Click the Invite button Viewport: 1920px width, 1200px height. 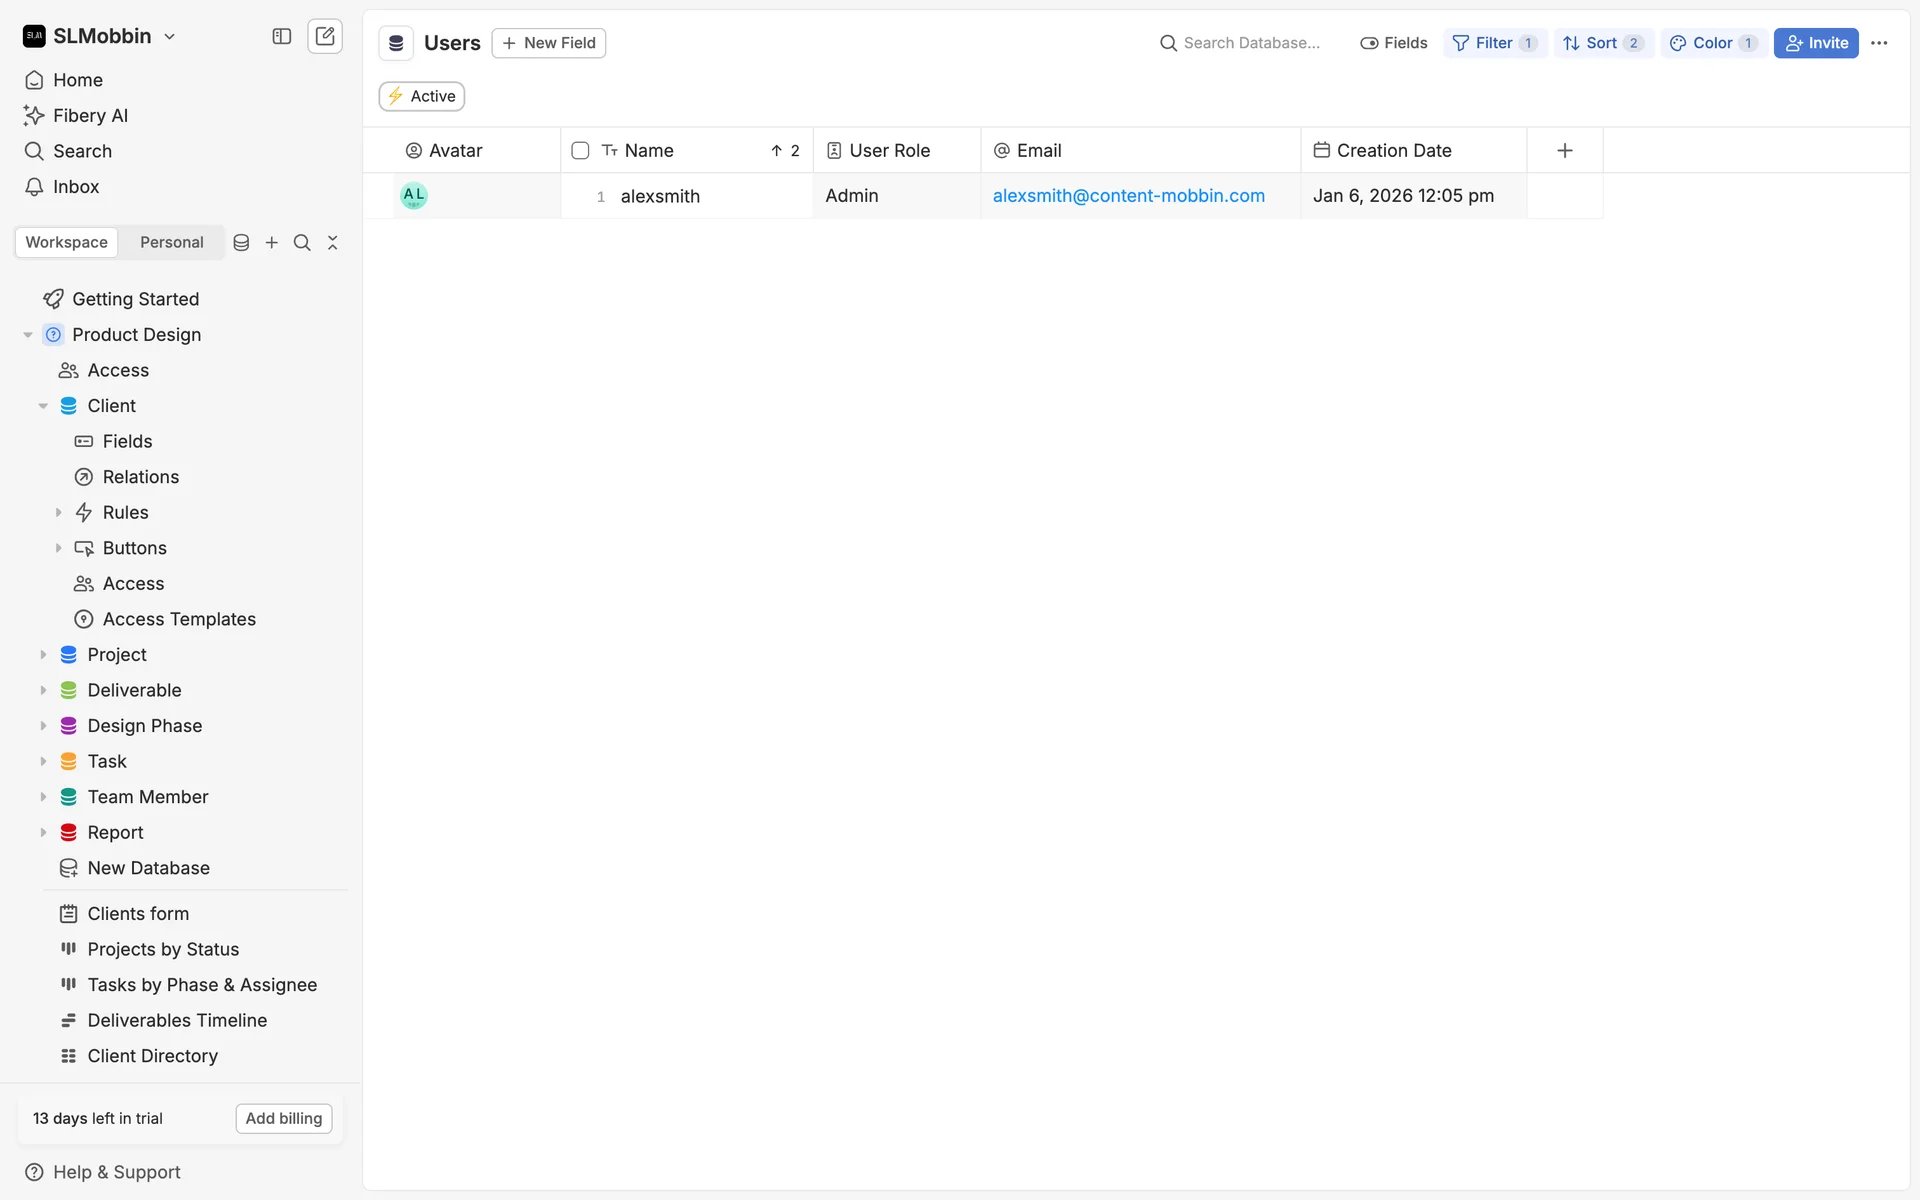(x=1816, y=43)
